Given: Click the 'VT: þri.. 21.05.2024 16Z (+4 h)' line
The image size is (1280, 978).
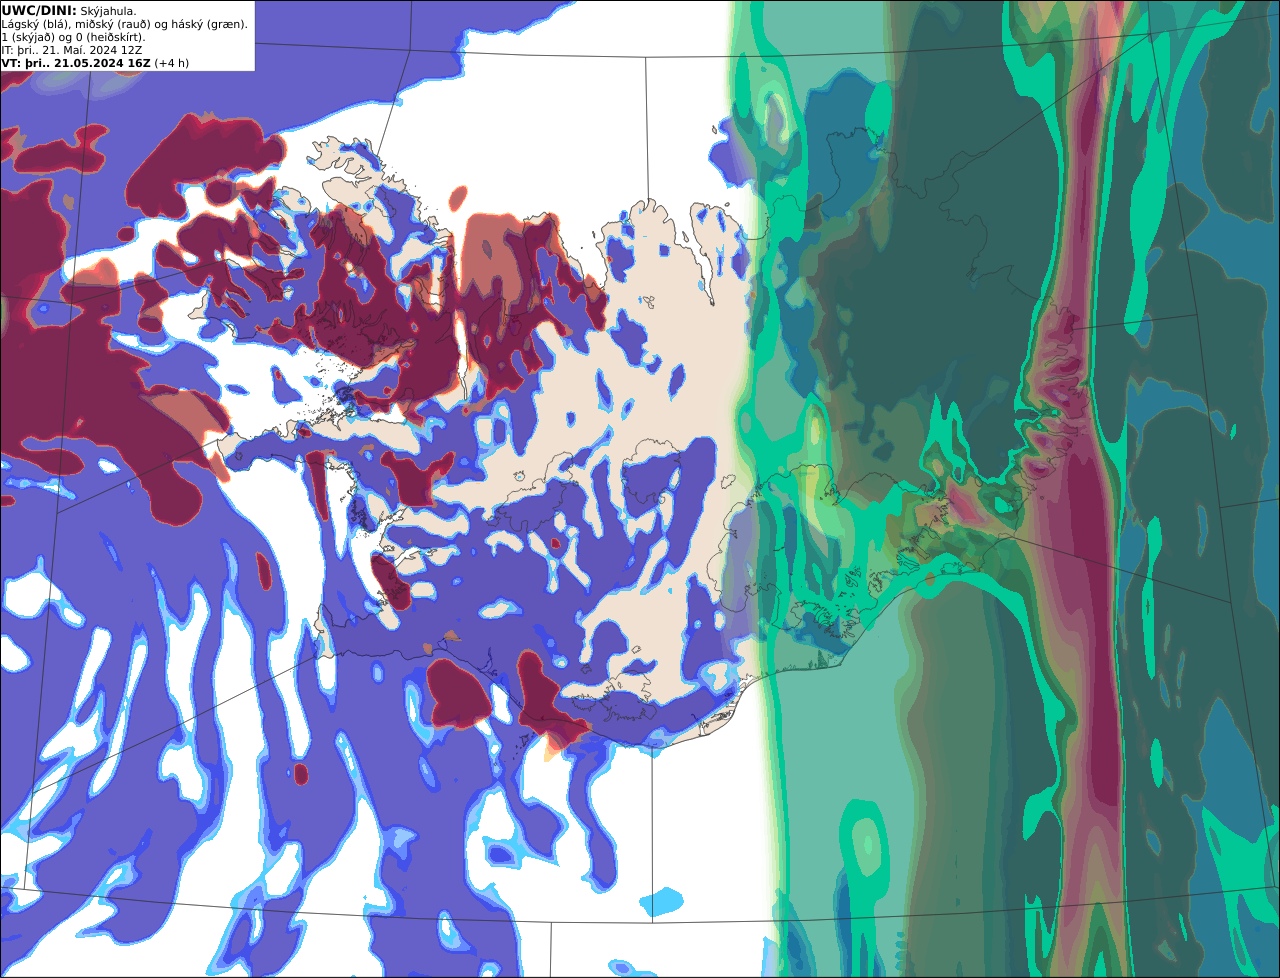Looking at the screenshot, I should (95, 63).
